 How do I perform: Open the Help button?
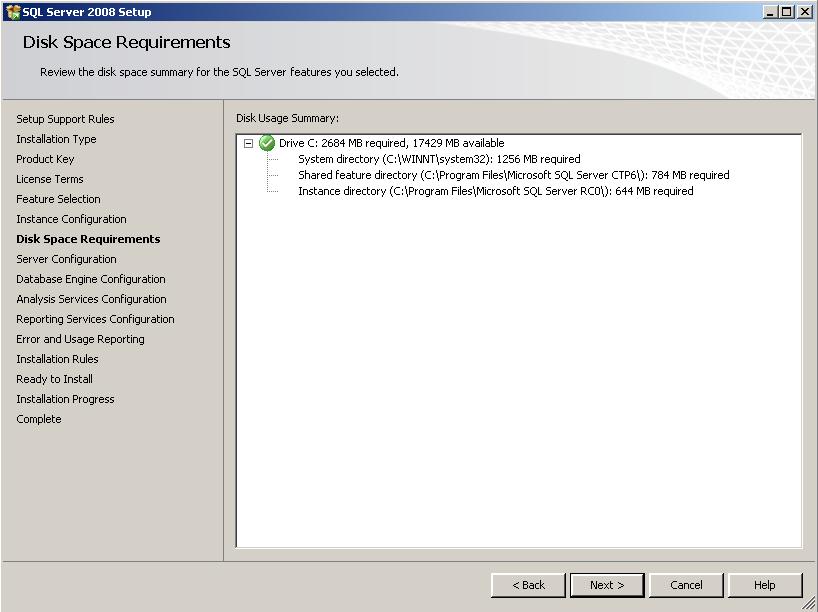[765, 585]
